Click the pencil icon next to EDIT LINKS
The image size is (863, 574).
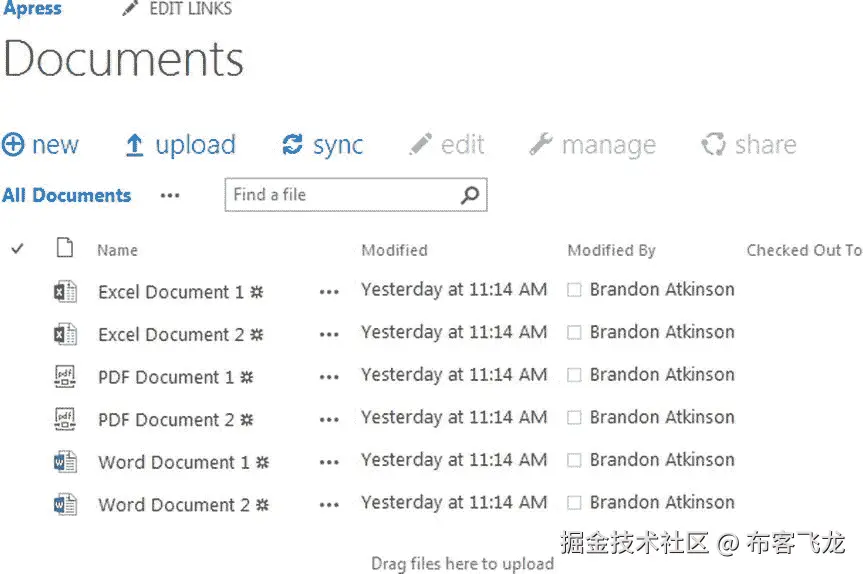[x=130, y=9]
